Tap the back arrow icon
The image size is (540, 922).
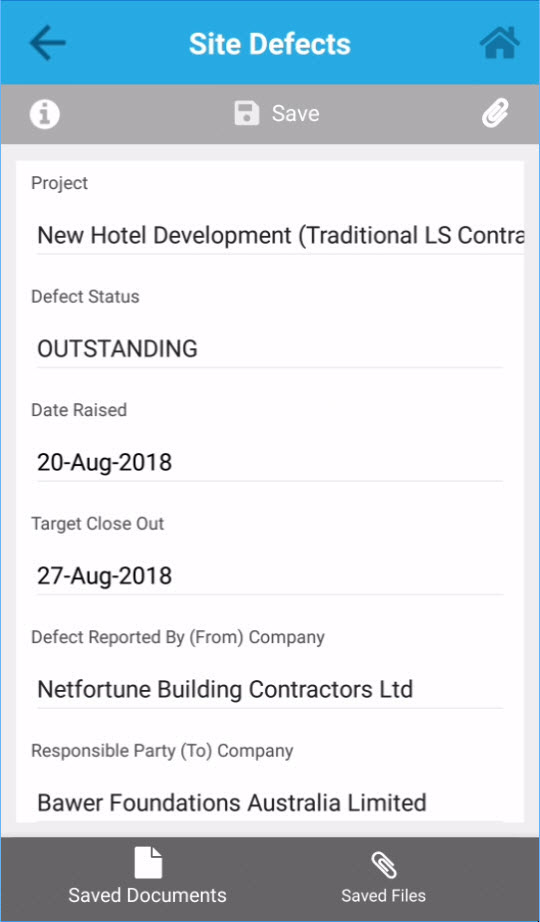coord(48,43)
